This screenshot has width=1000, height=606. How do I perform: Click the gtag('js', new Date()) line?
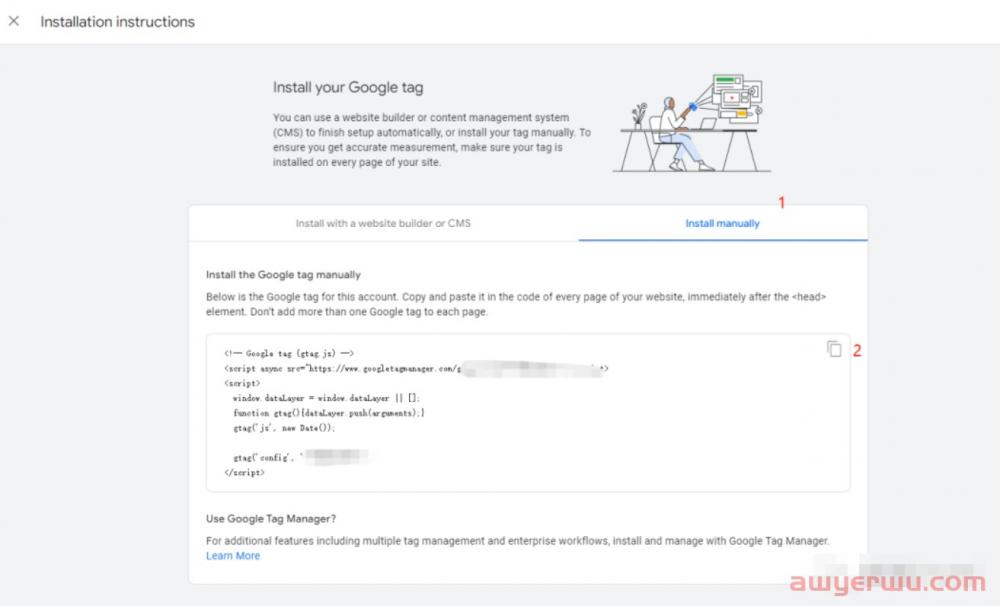tap(284, 427)
